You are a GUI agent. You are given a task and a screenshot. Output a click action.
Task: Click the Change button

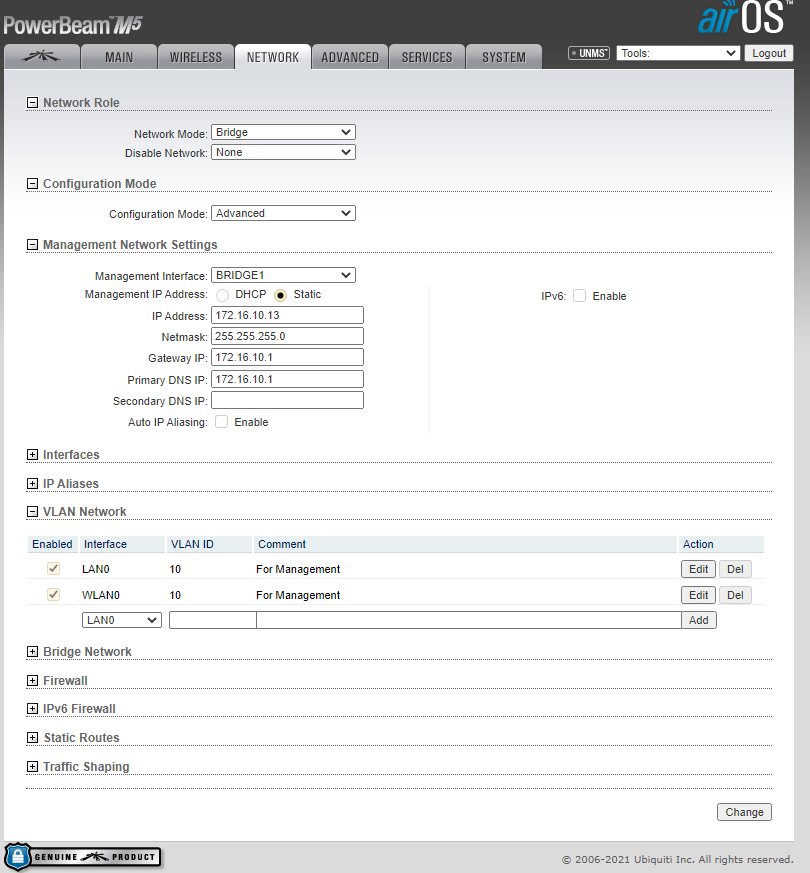click(744, 812)
